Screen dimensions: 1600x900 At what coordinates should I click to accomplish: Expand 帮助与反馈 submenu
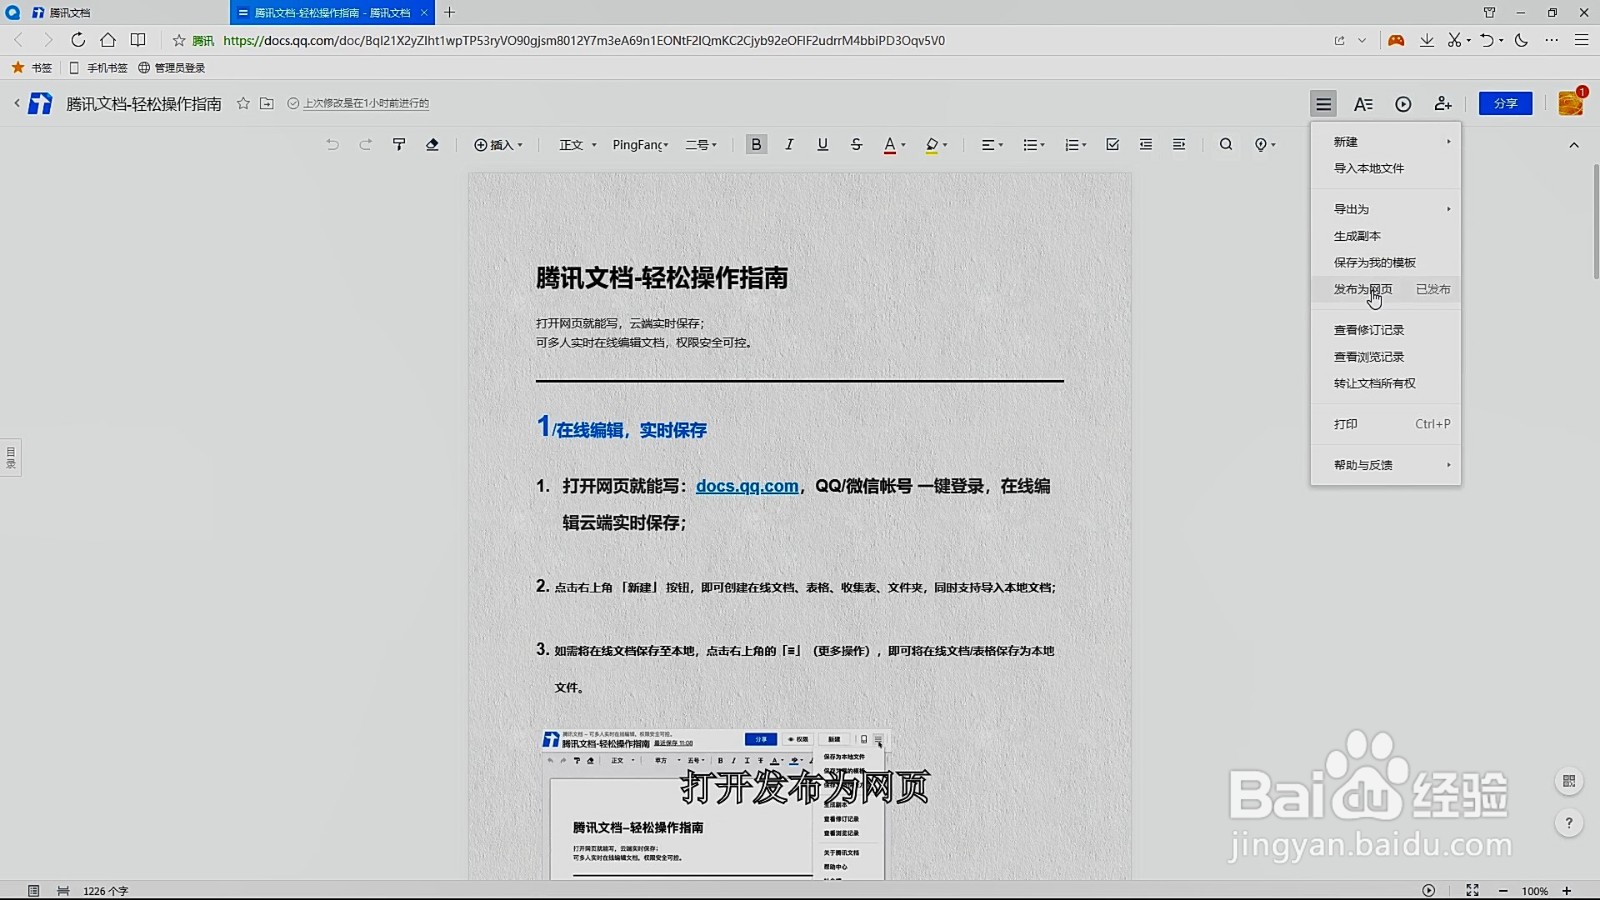1386,465
